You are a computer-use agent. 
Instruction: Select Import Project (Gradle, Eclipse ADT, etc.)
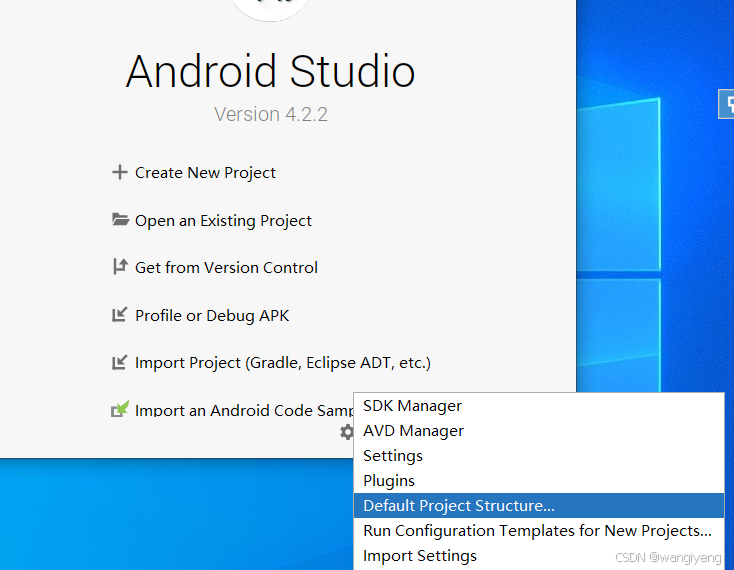point(283,363)
